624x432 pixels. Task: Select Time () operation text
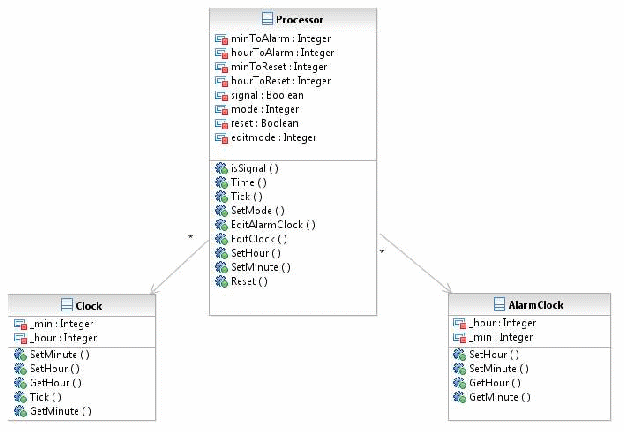249,183
